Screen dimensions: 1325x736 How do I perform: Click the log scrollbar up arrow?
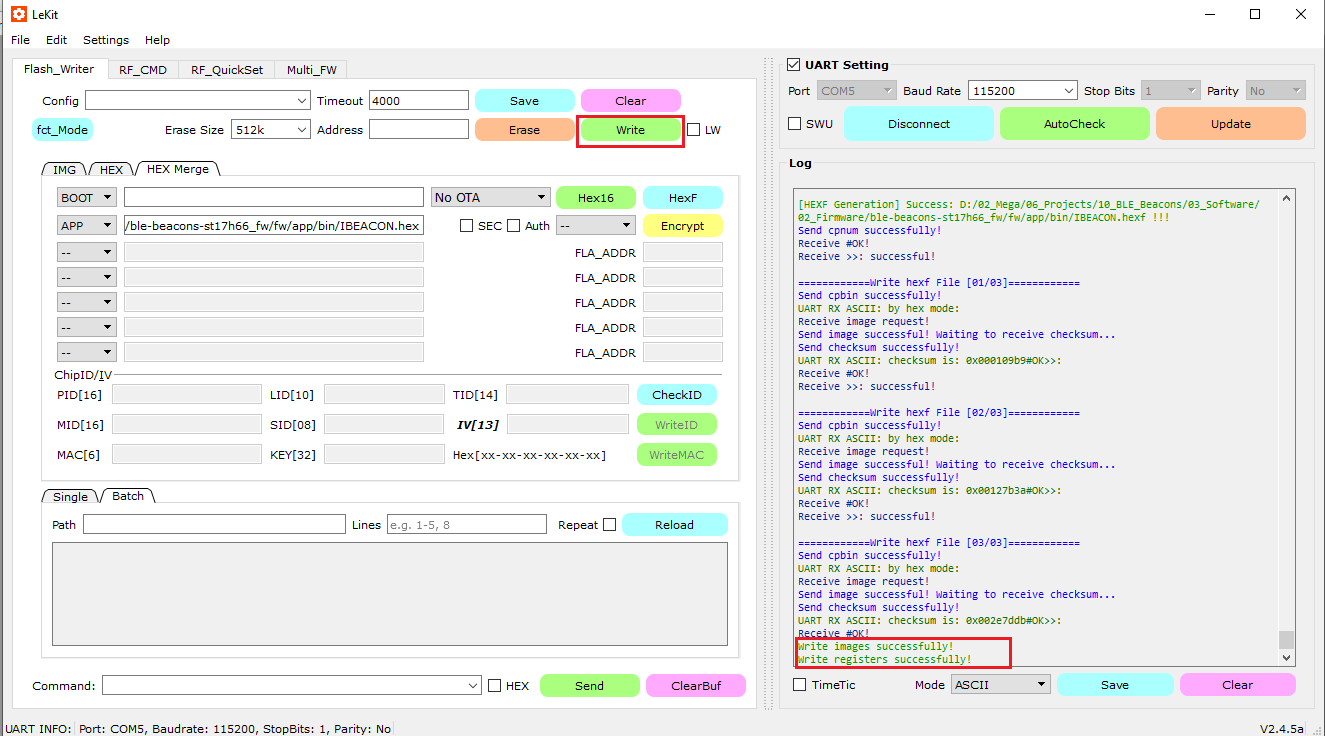(x=1287, y=197)
